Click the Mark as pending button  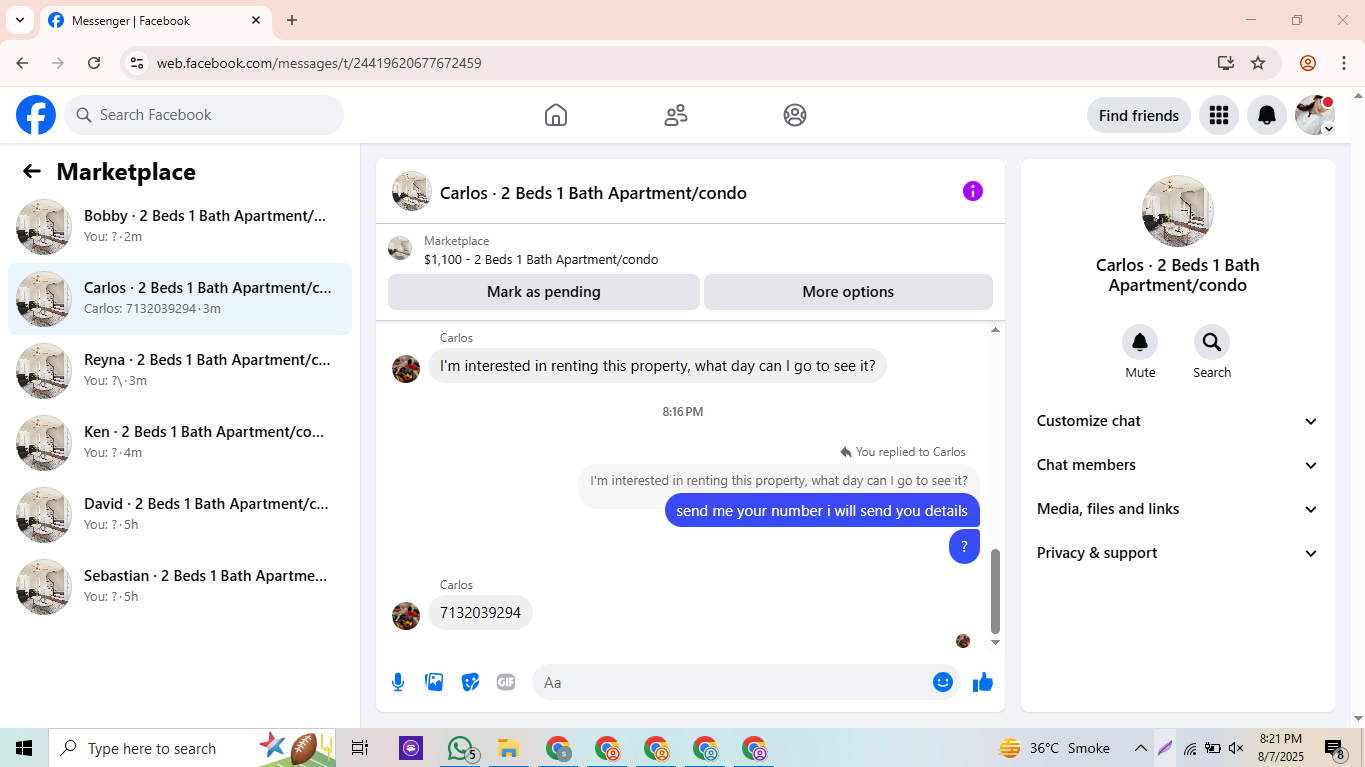(544, 292)
